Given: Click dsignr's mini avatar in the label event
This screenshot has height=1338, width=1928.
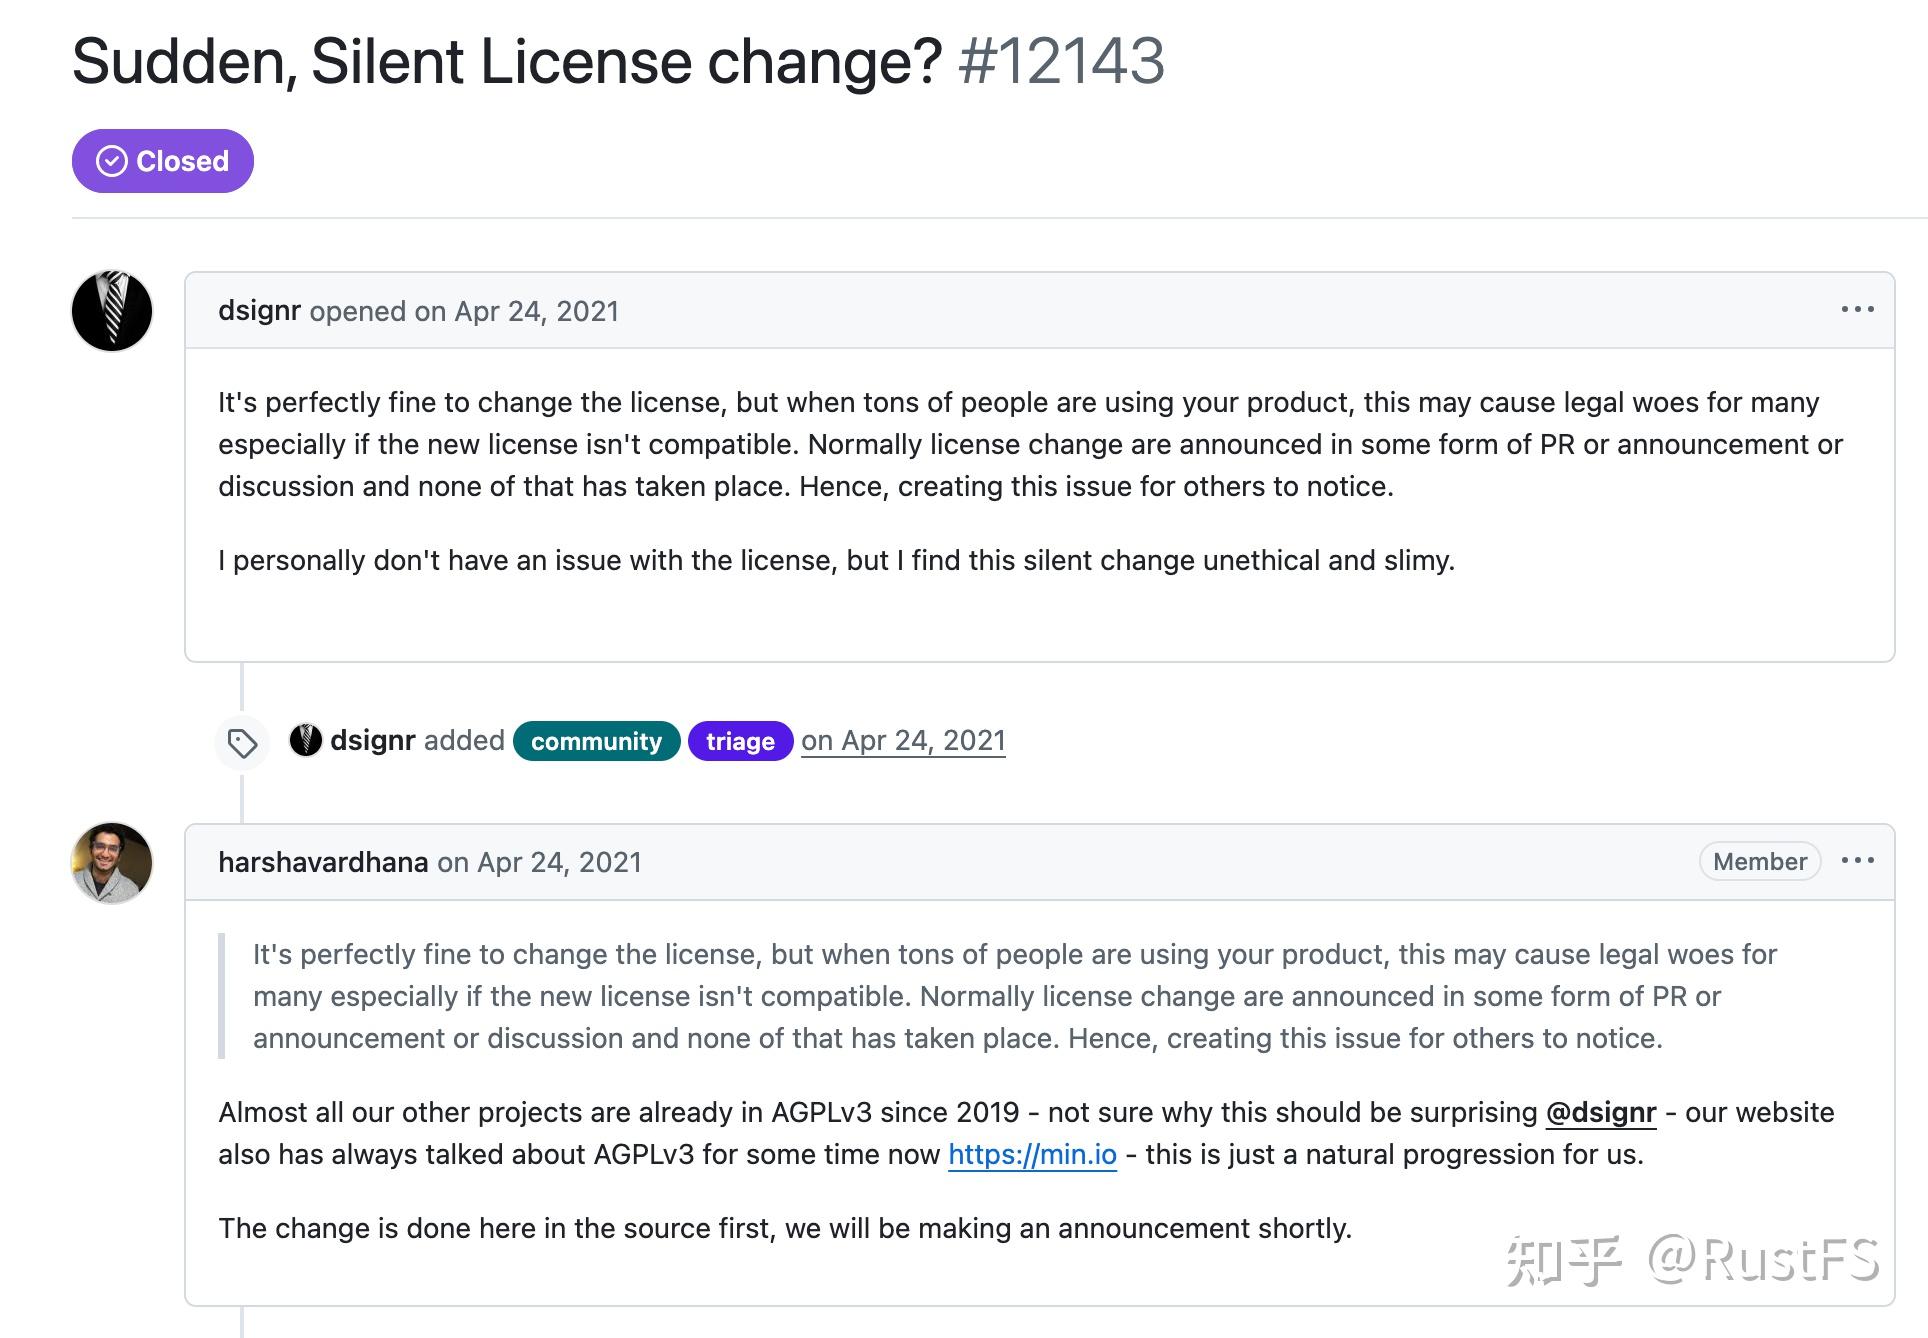Looking at the screenshot, I should click(x=308, y=741).
